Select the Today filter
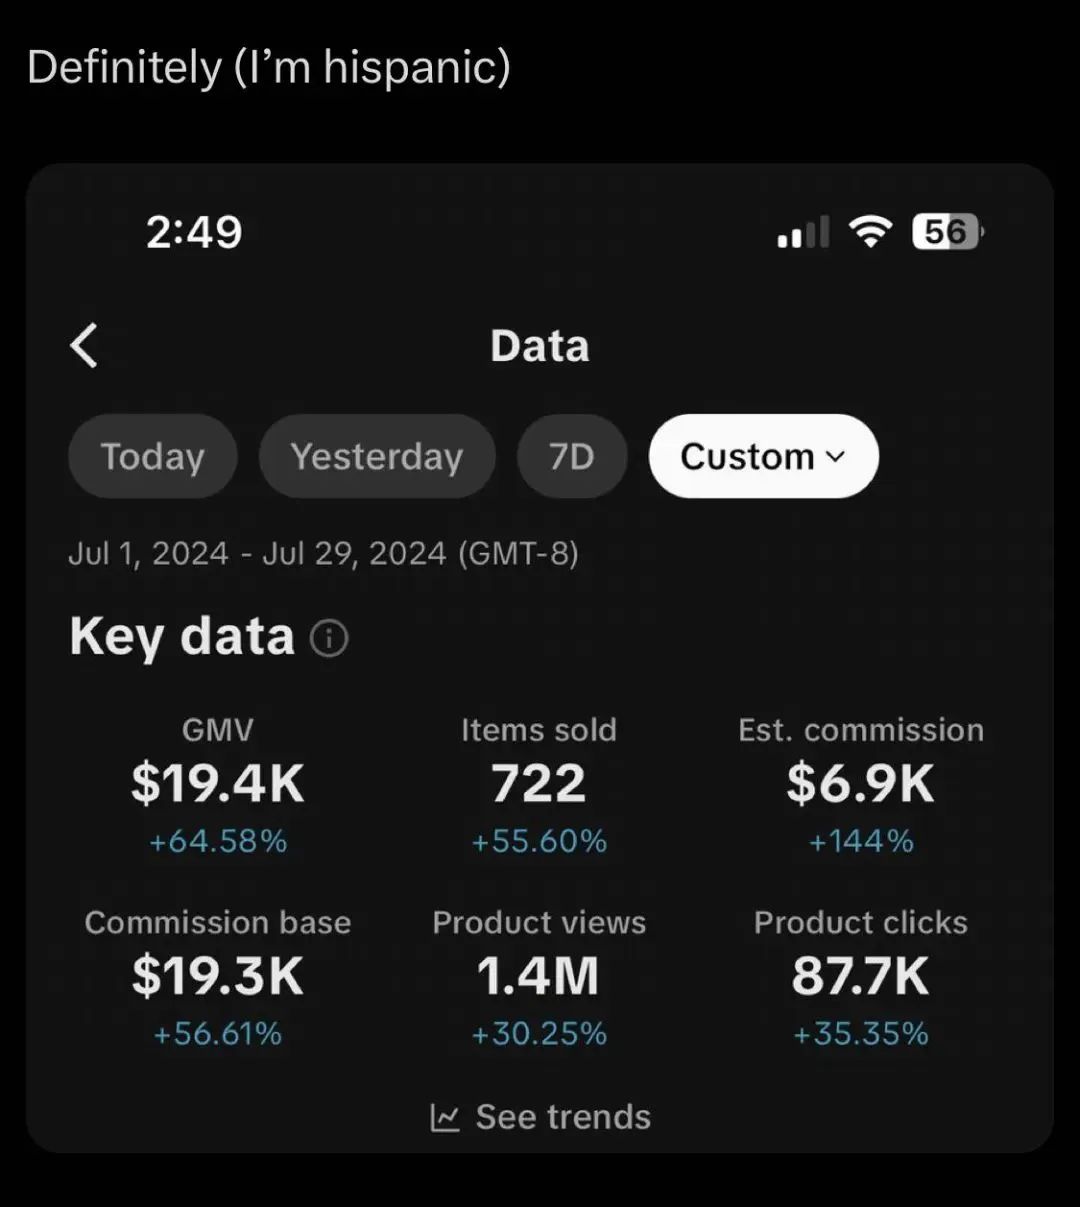Screen dimensions: 1080x1207 click(153, 457)
